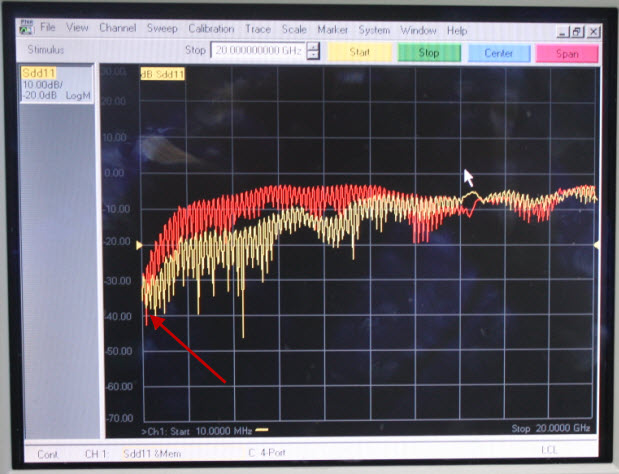The height and width of the screenshot is (474, 619).
Task: Click the left reference level marker triangle
Action: 139,244
